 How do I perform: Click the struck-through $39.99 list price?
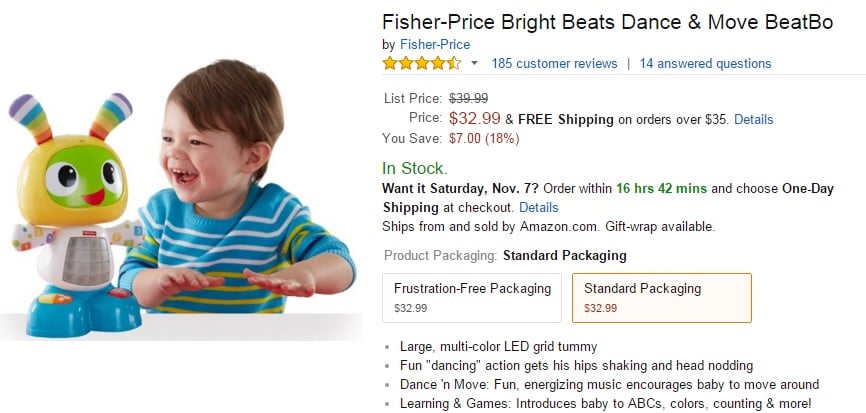[x=468, y=98]
